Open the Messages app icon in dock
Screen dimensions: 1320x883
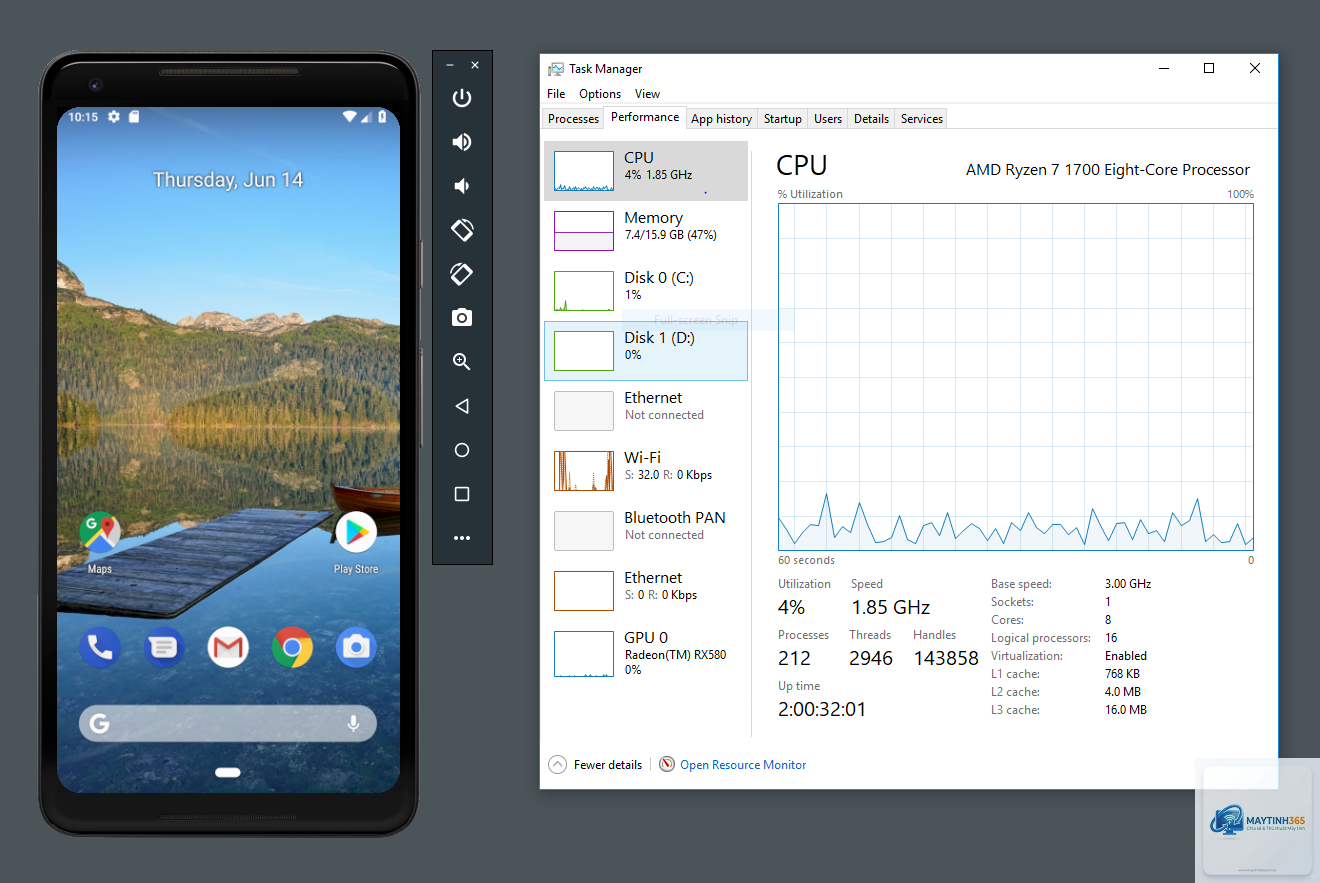pyautogui.click(x=164, y=649)
